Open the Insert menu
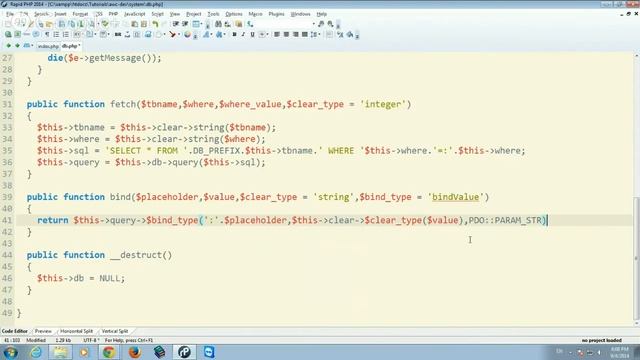 tap(60, 14)
